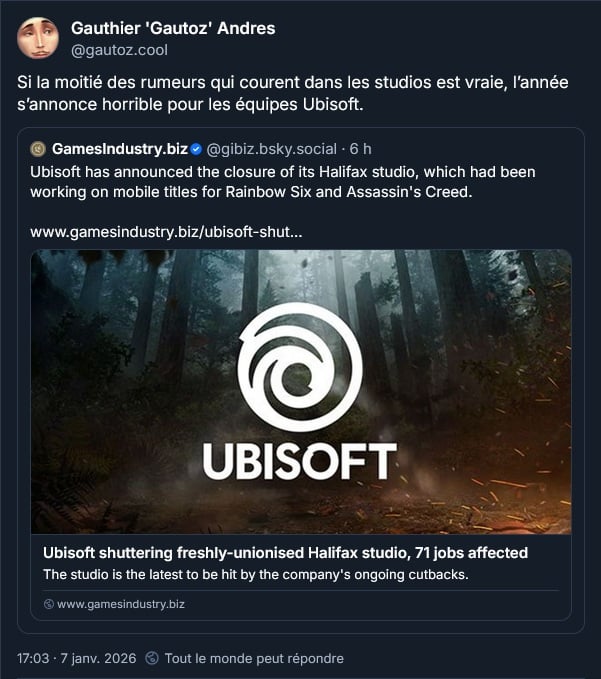This screenshot has width=601, height=679.
Task: Click the Ubisoft swirl logo
Action: coord(300,366)
